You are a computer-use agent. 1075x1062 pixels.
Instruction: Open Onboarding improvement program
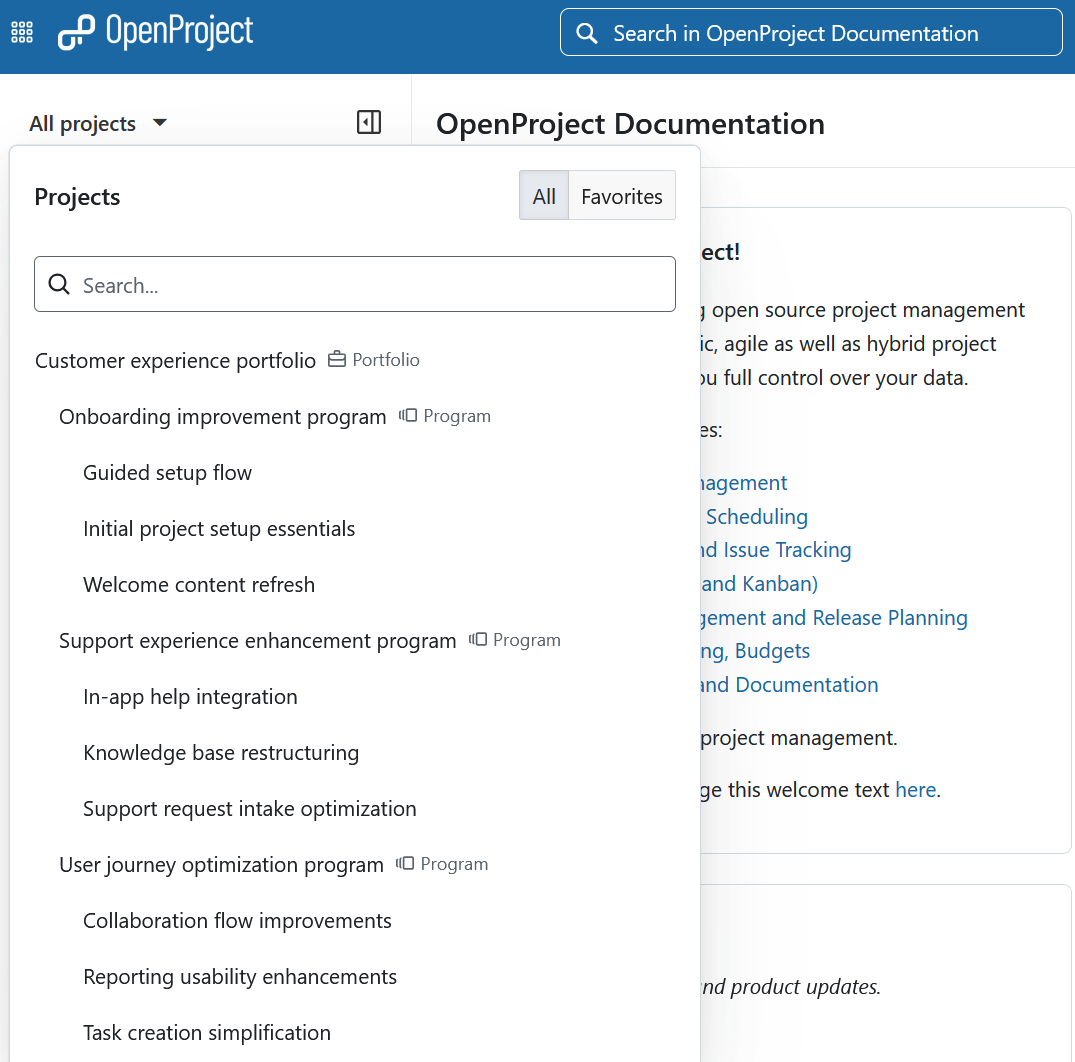coord(222,417)
